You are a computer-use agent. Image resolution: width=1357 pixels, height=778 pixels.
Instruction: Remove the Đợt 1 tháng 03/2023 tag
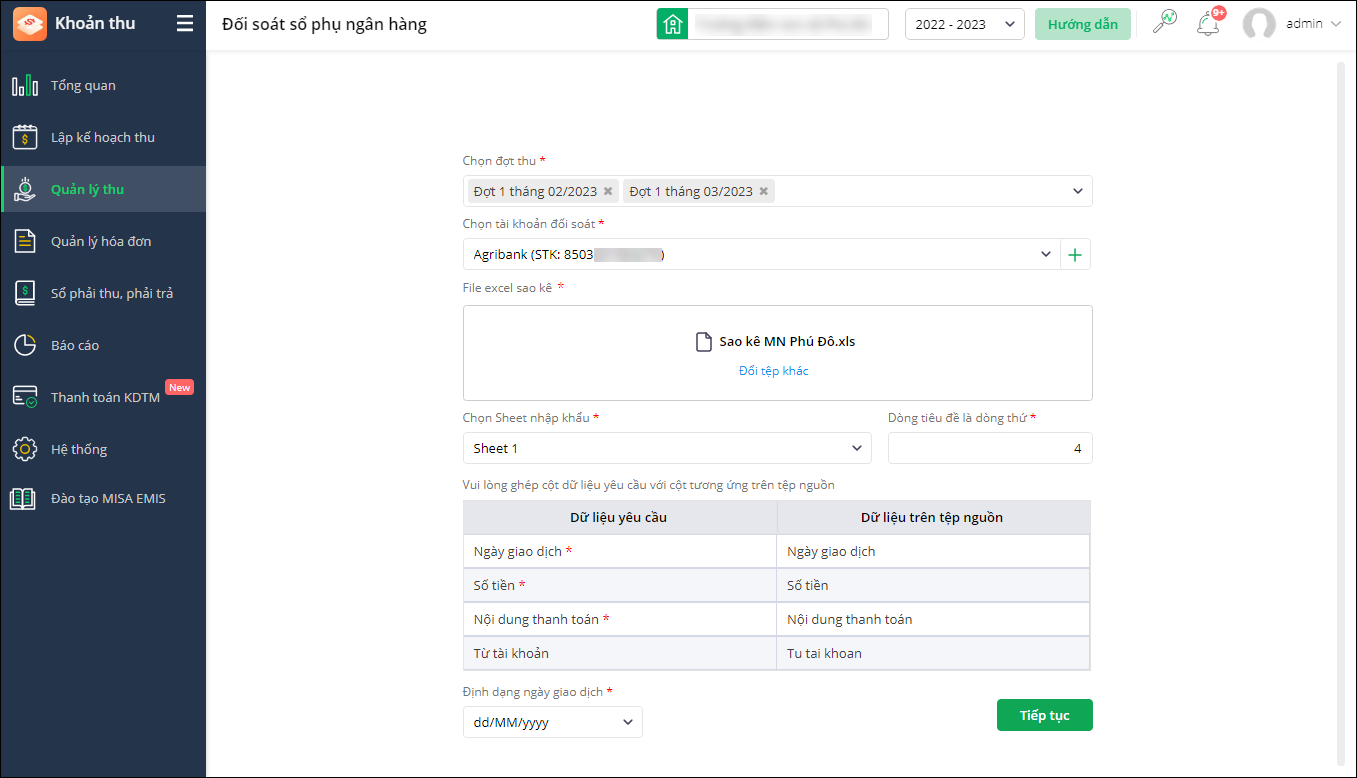[x=764, y=191]
